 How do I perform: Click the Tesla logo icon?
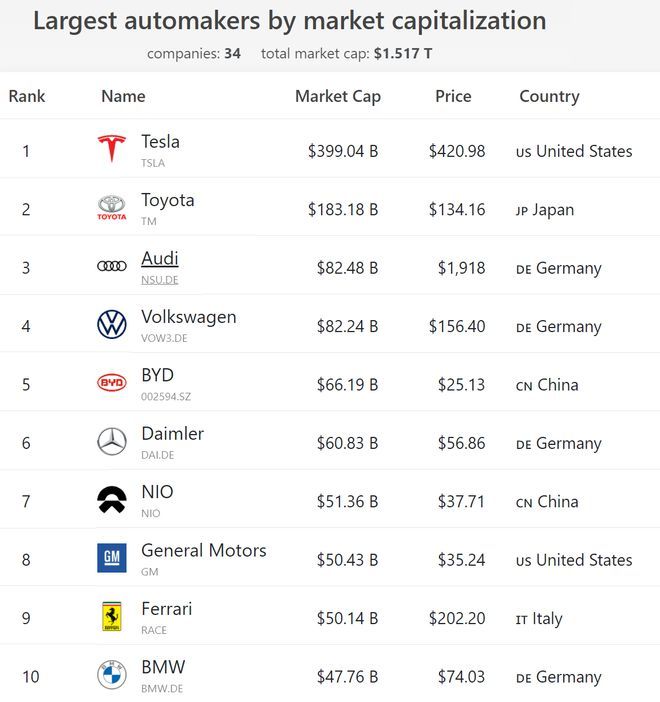click(111, 148)
